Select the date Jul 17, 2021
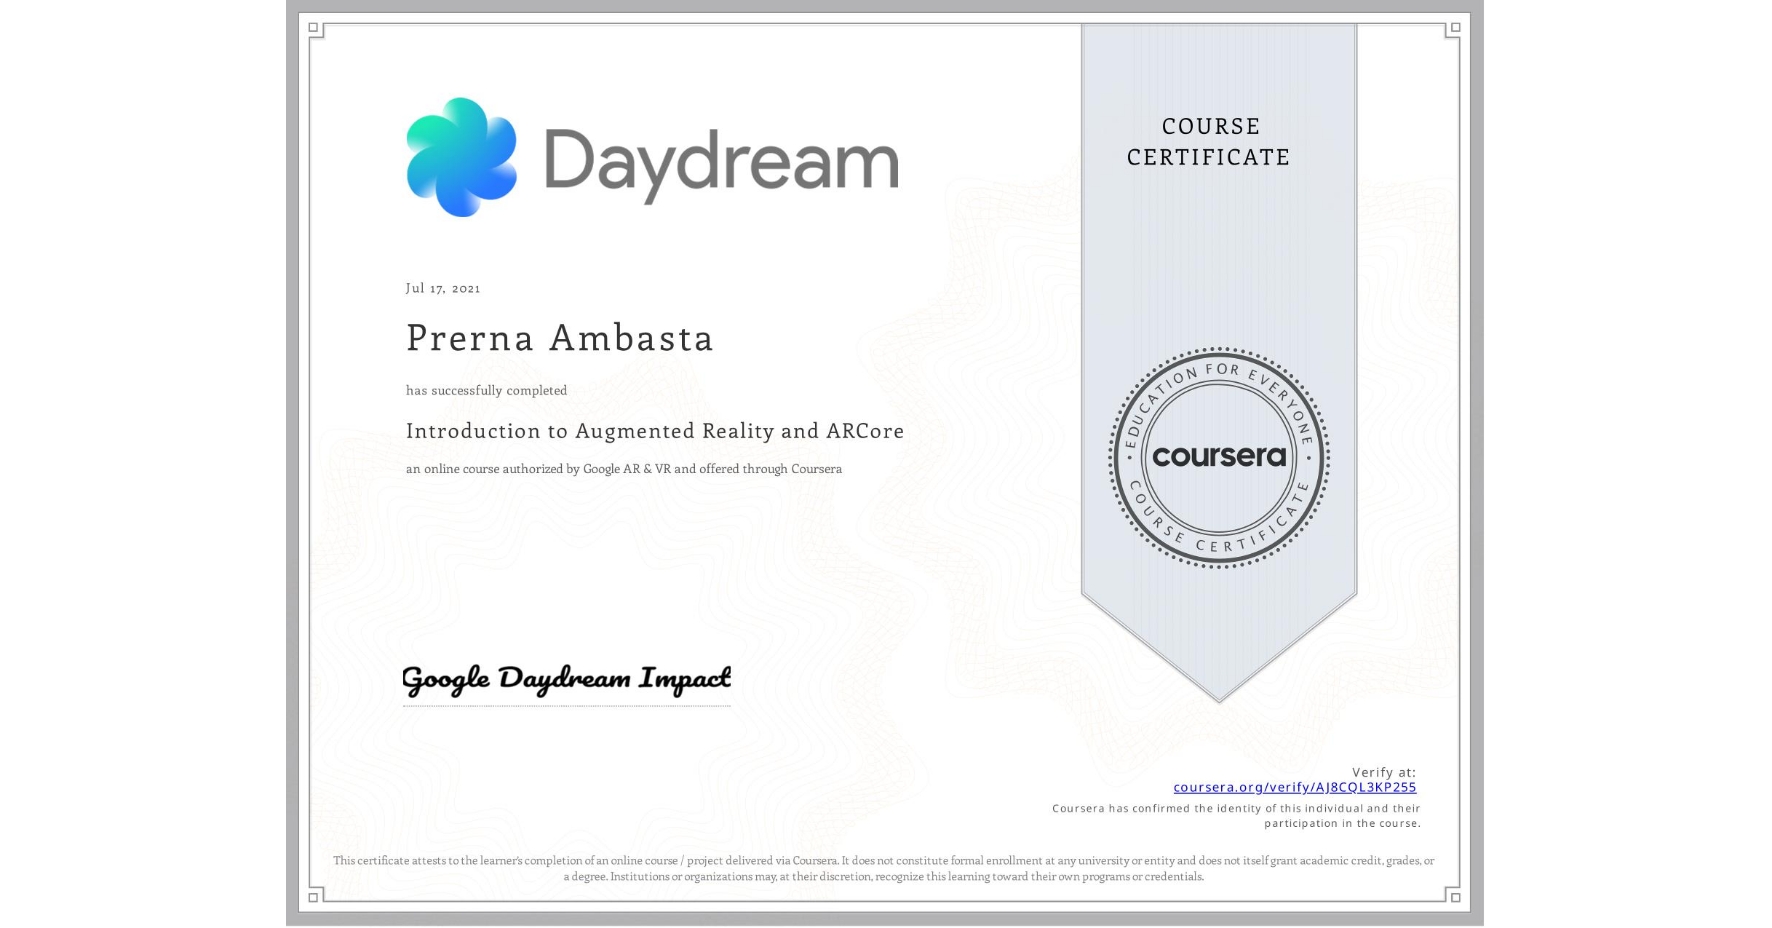This screenshot has height=928, width=1772. (x=442, y=288)
